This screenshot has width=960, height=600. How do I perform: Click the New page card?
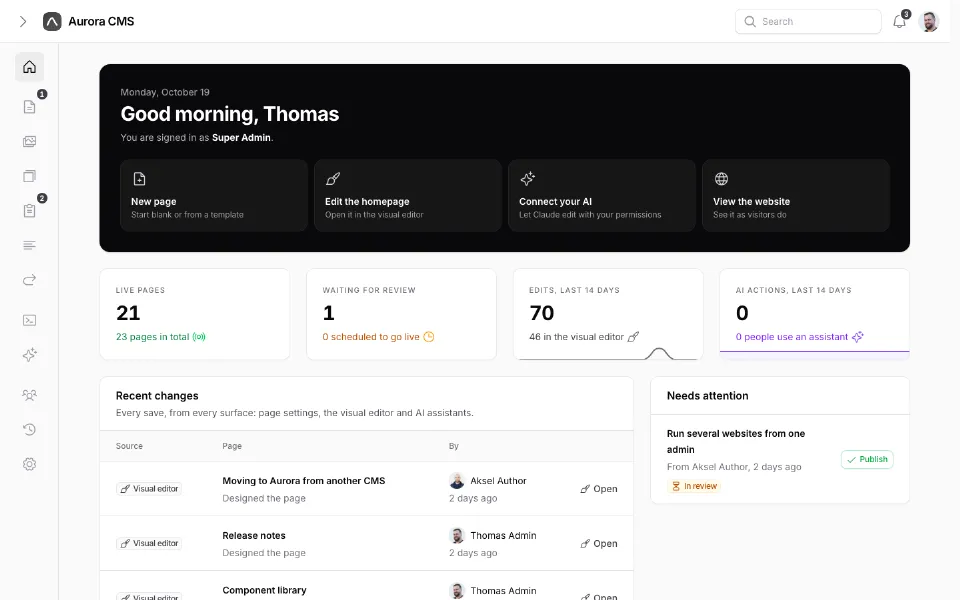214,195
